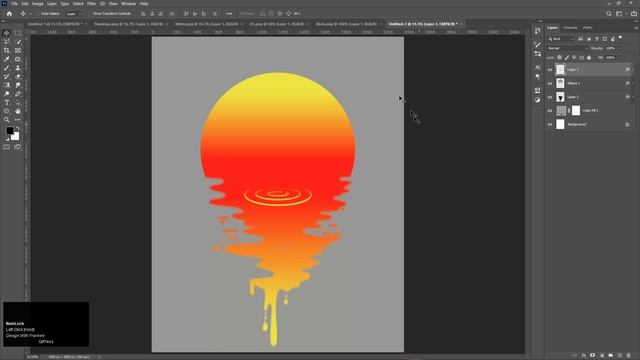This screenshot has height=360, width=640.
Task: Delete layer with the trash icon
Action: (x=629, y=356)
